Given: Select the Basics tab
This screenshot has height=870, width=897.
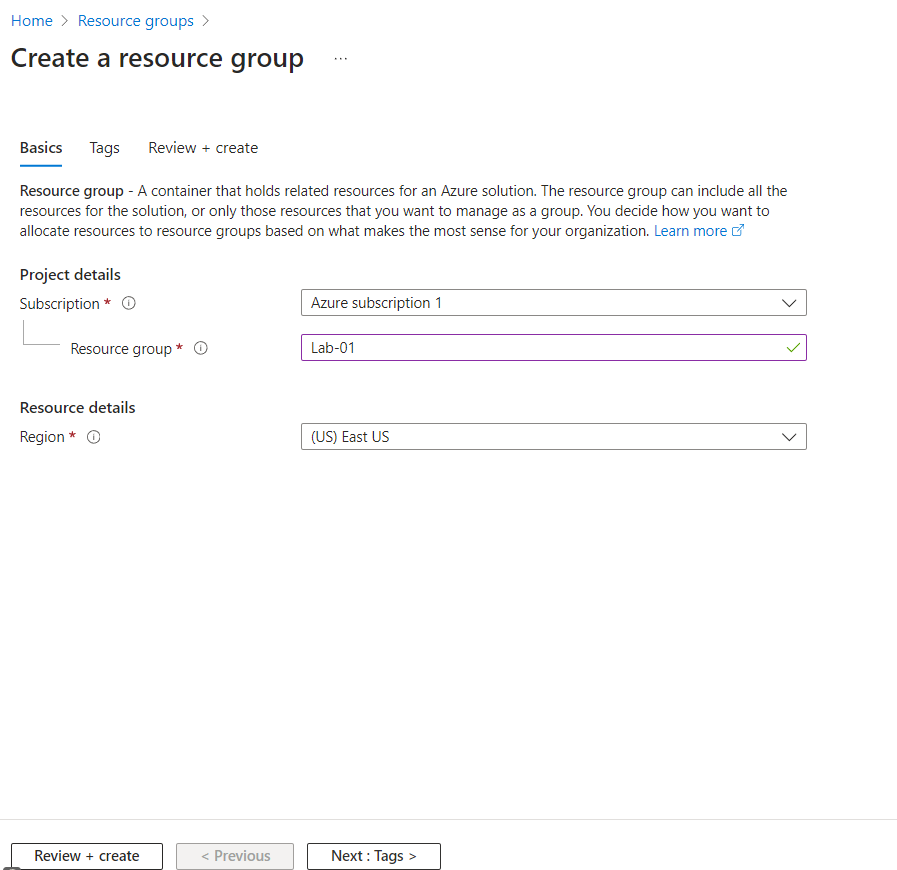Looking at the screenshot, I should (x=40, y=148).
